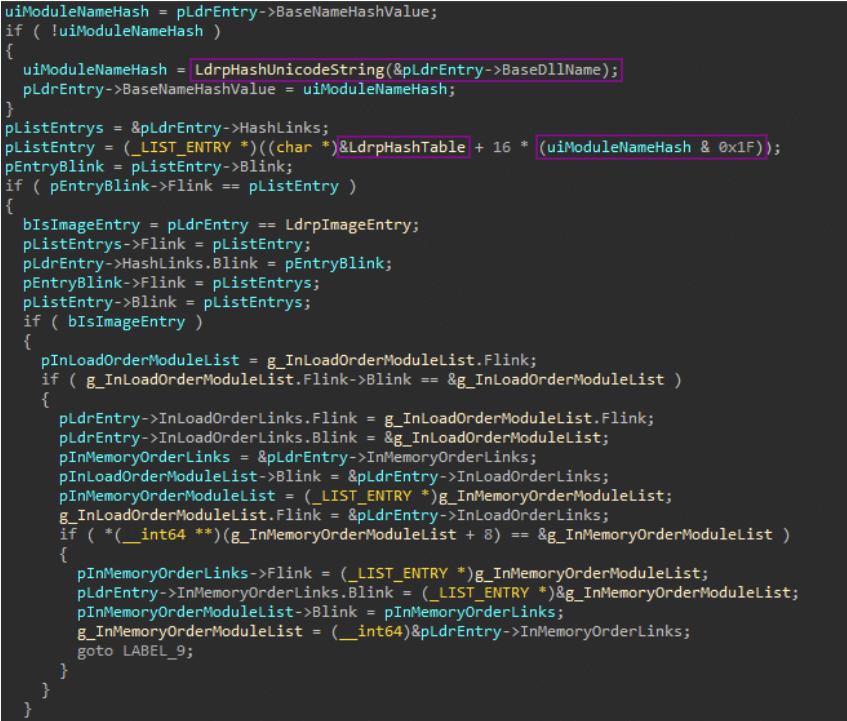847x721 pixels.
Task: Select HashLinks in the pListEntrys assignment
Action: click(240, 128)
